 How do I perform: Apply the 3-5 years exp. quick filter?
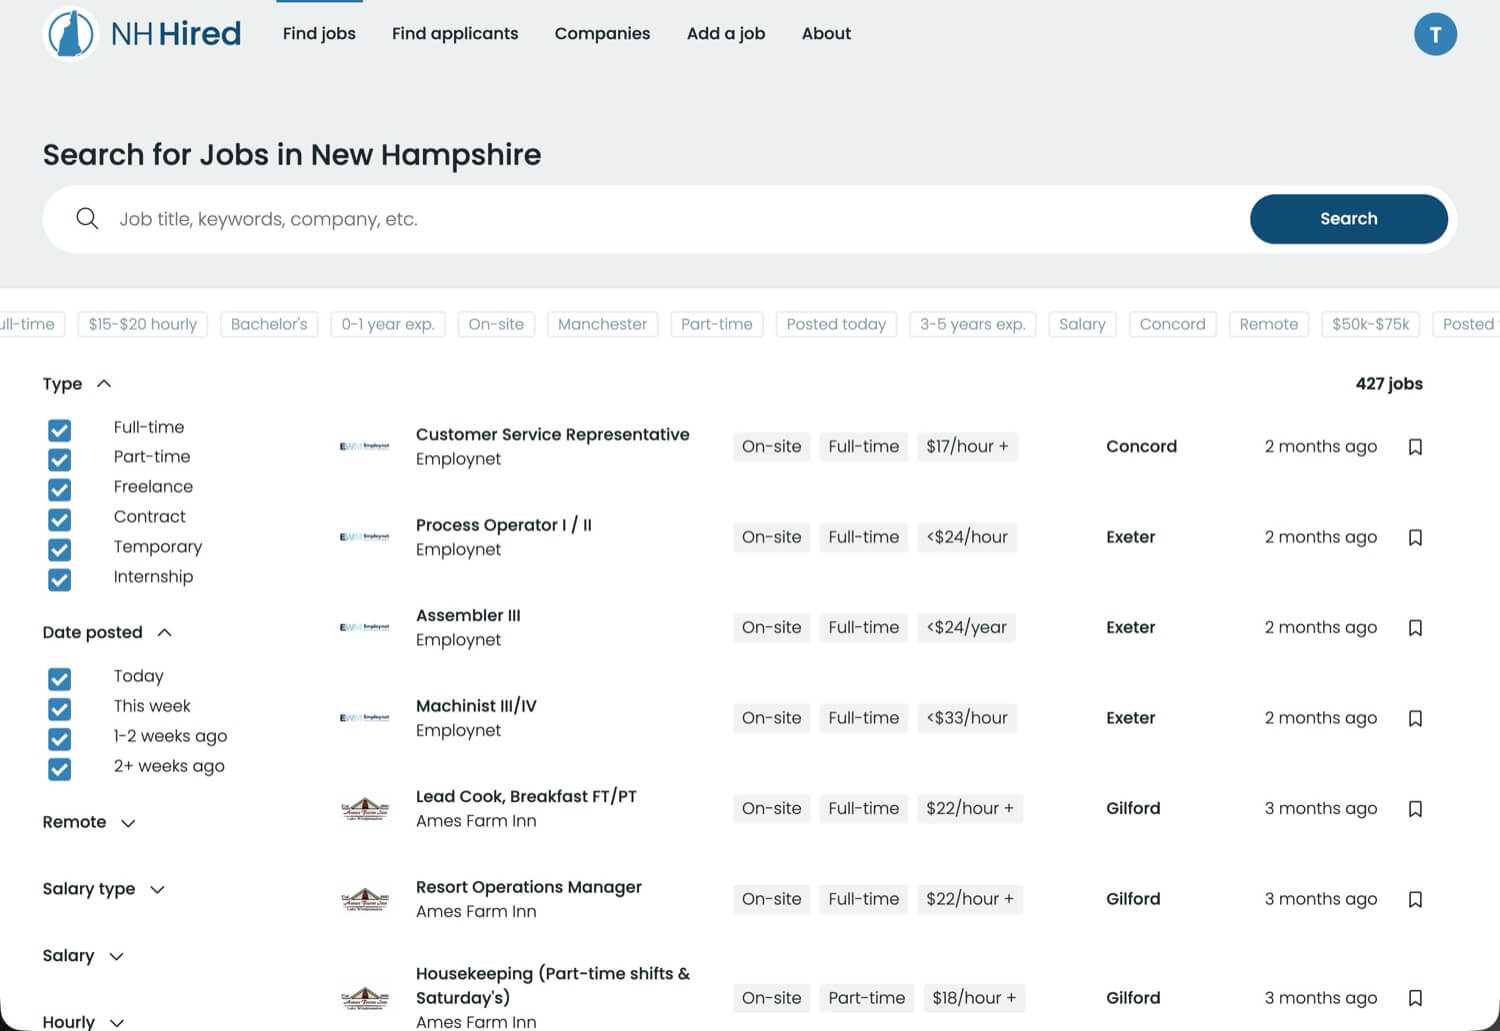(973, 324)
